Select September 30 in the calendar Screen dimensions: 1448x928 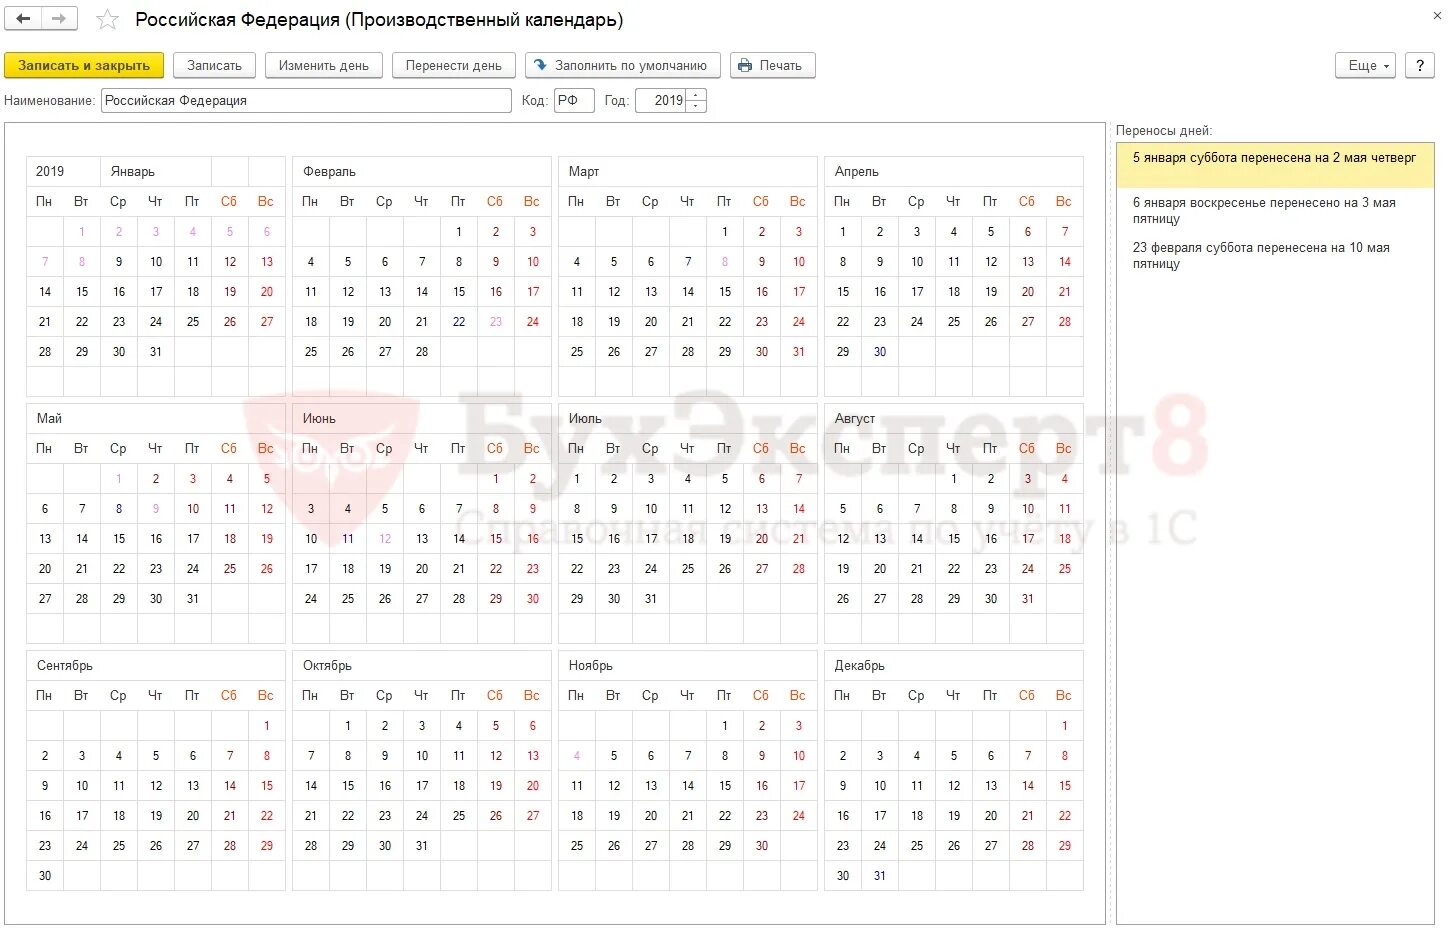click(45, 876)
